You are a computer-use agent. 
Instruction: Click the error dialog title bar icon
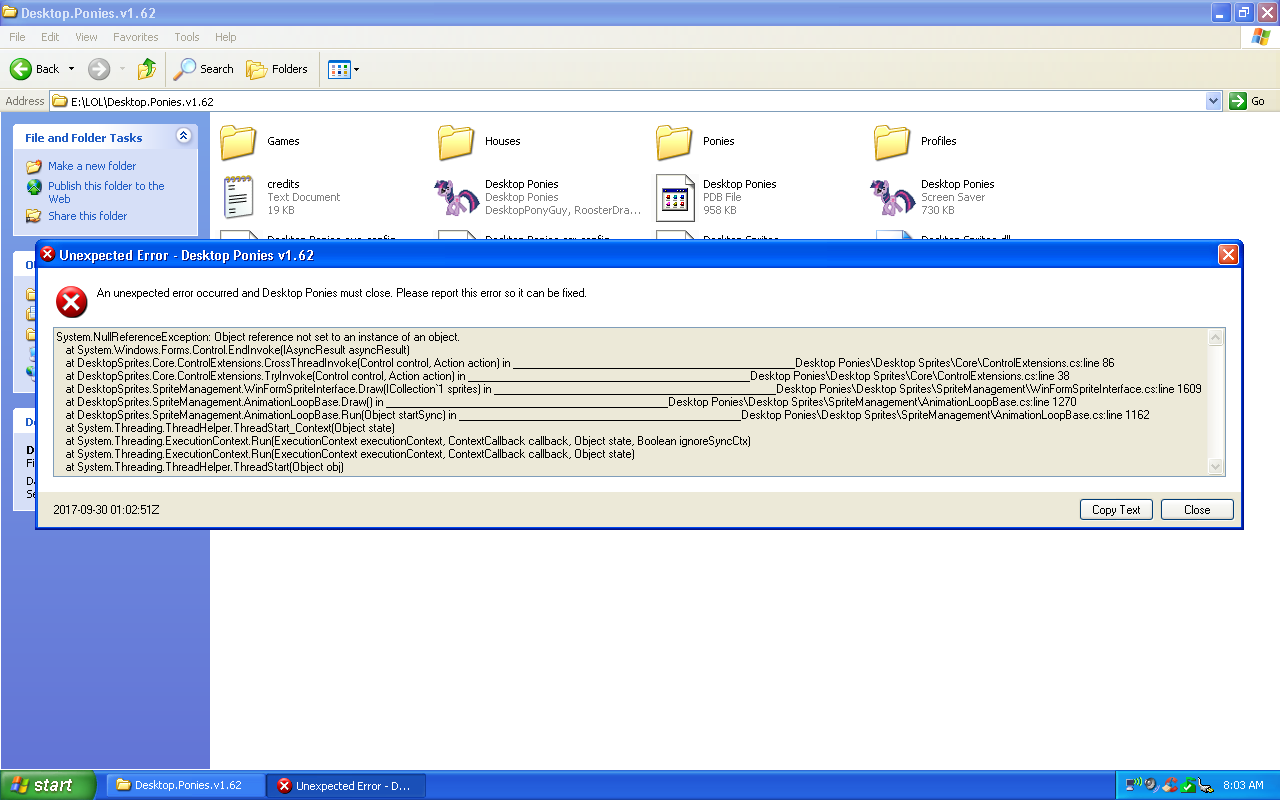coord(47,255)
